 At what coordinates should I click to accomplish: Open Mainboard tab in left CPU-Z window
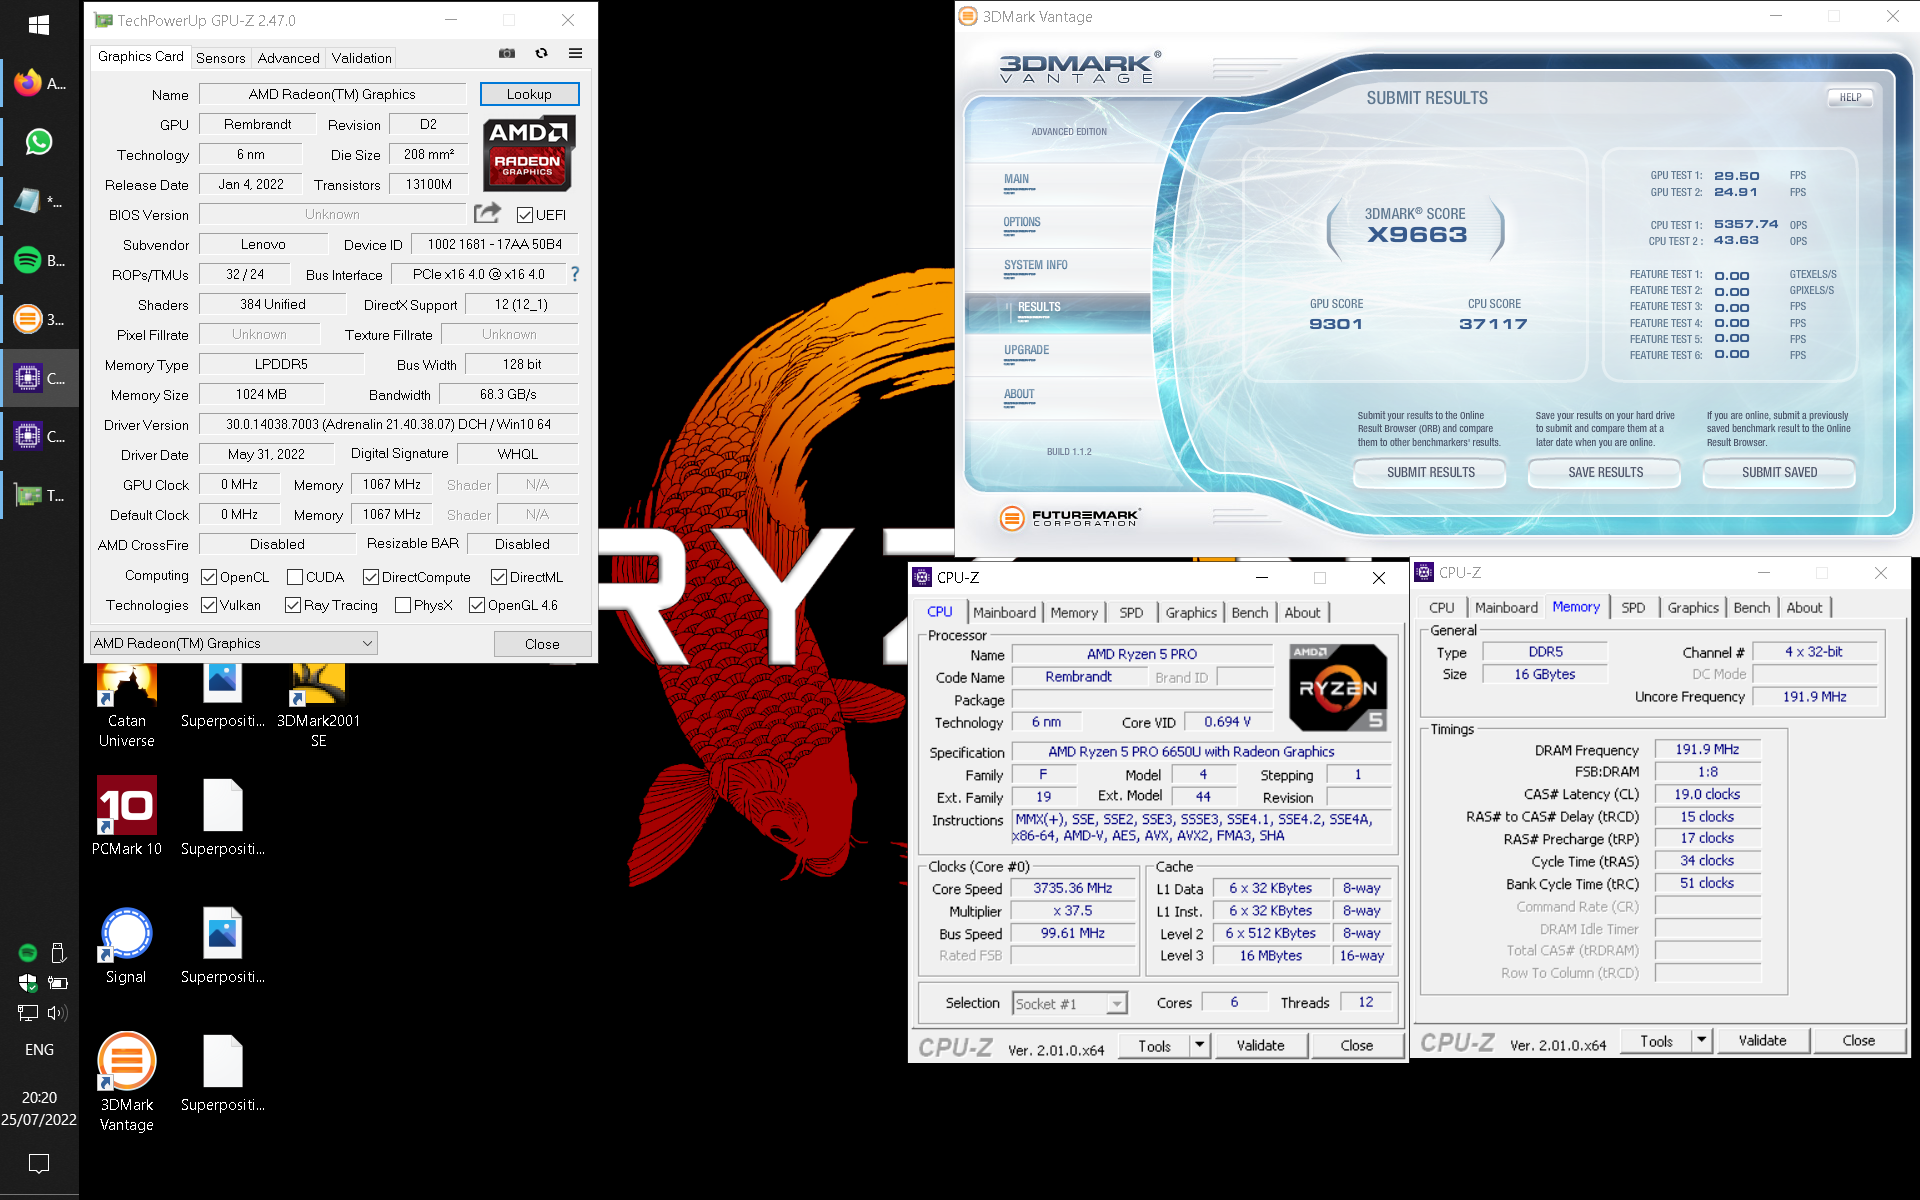click(1004, 612)
